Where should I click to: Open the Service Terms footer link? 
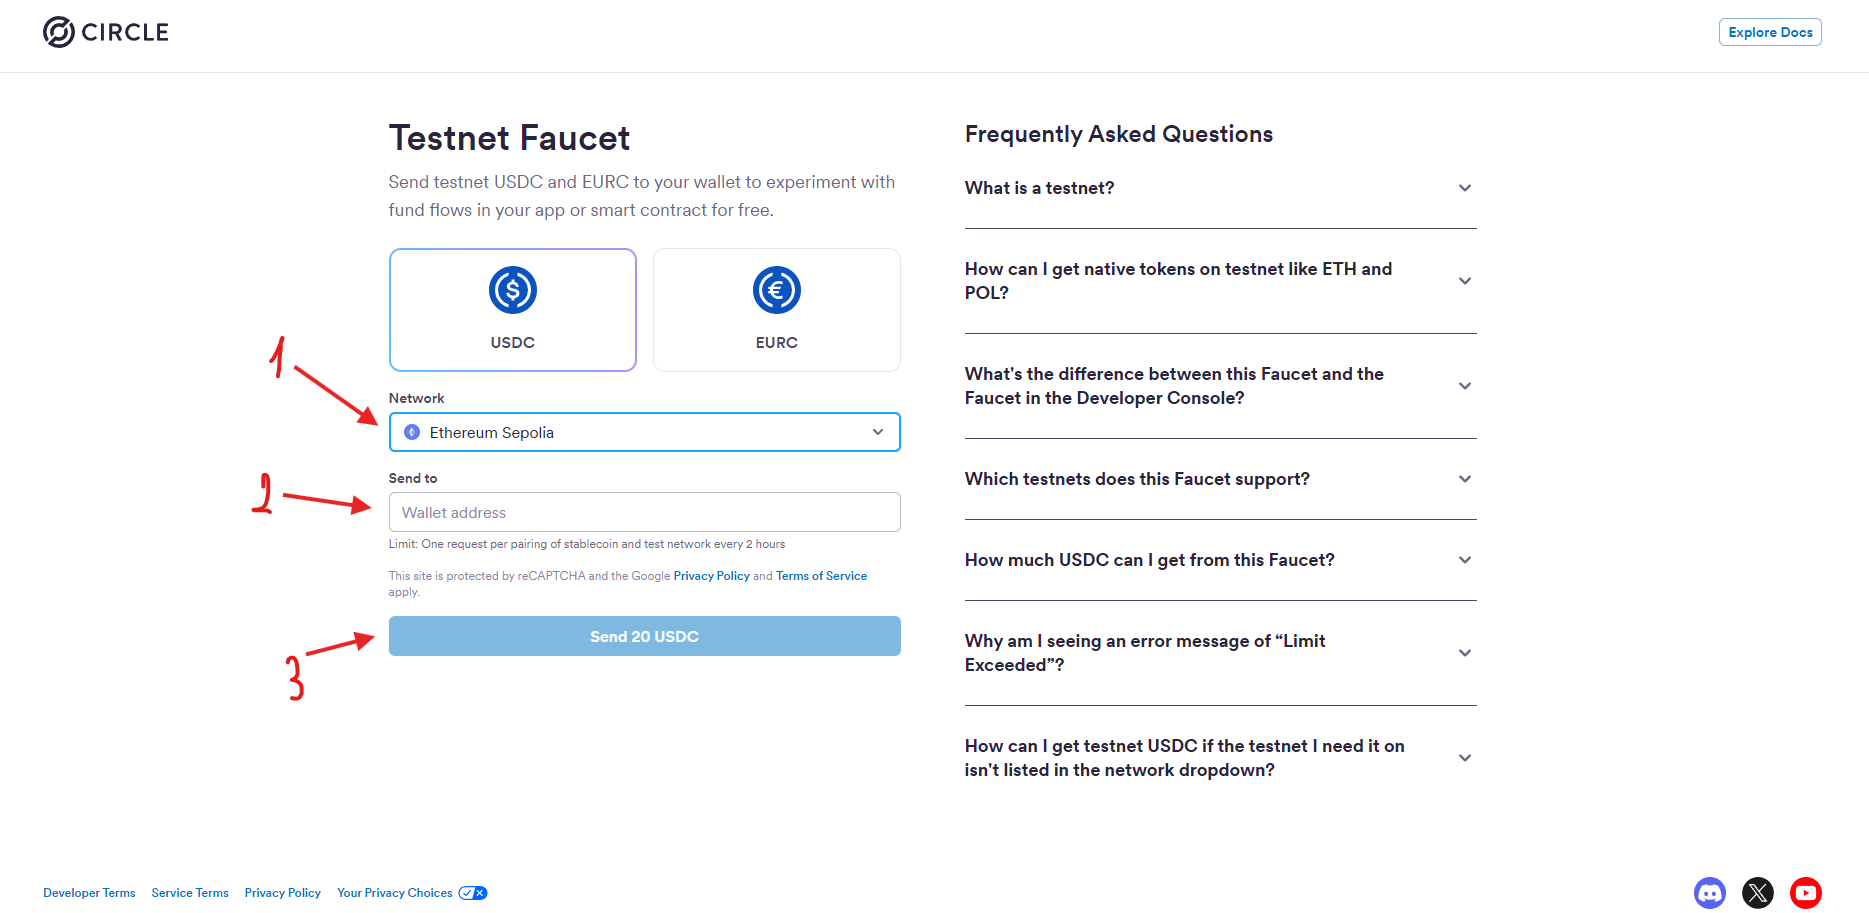190,893
